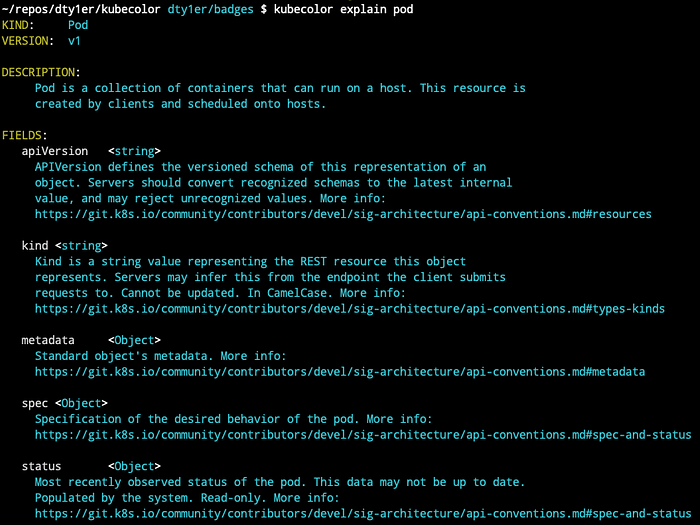The image size is (700, 525).
Task: Open the spec field's spec-and-status URL
Action: (x=363, y=435)
